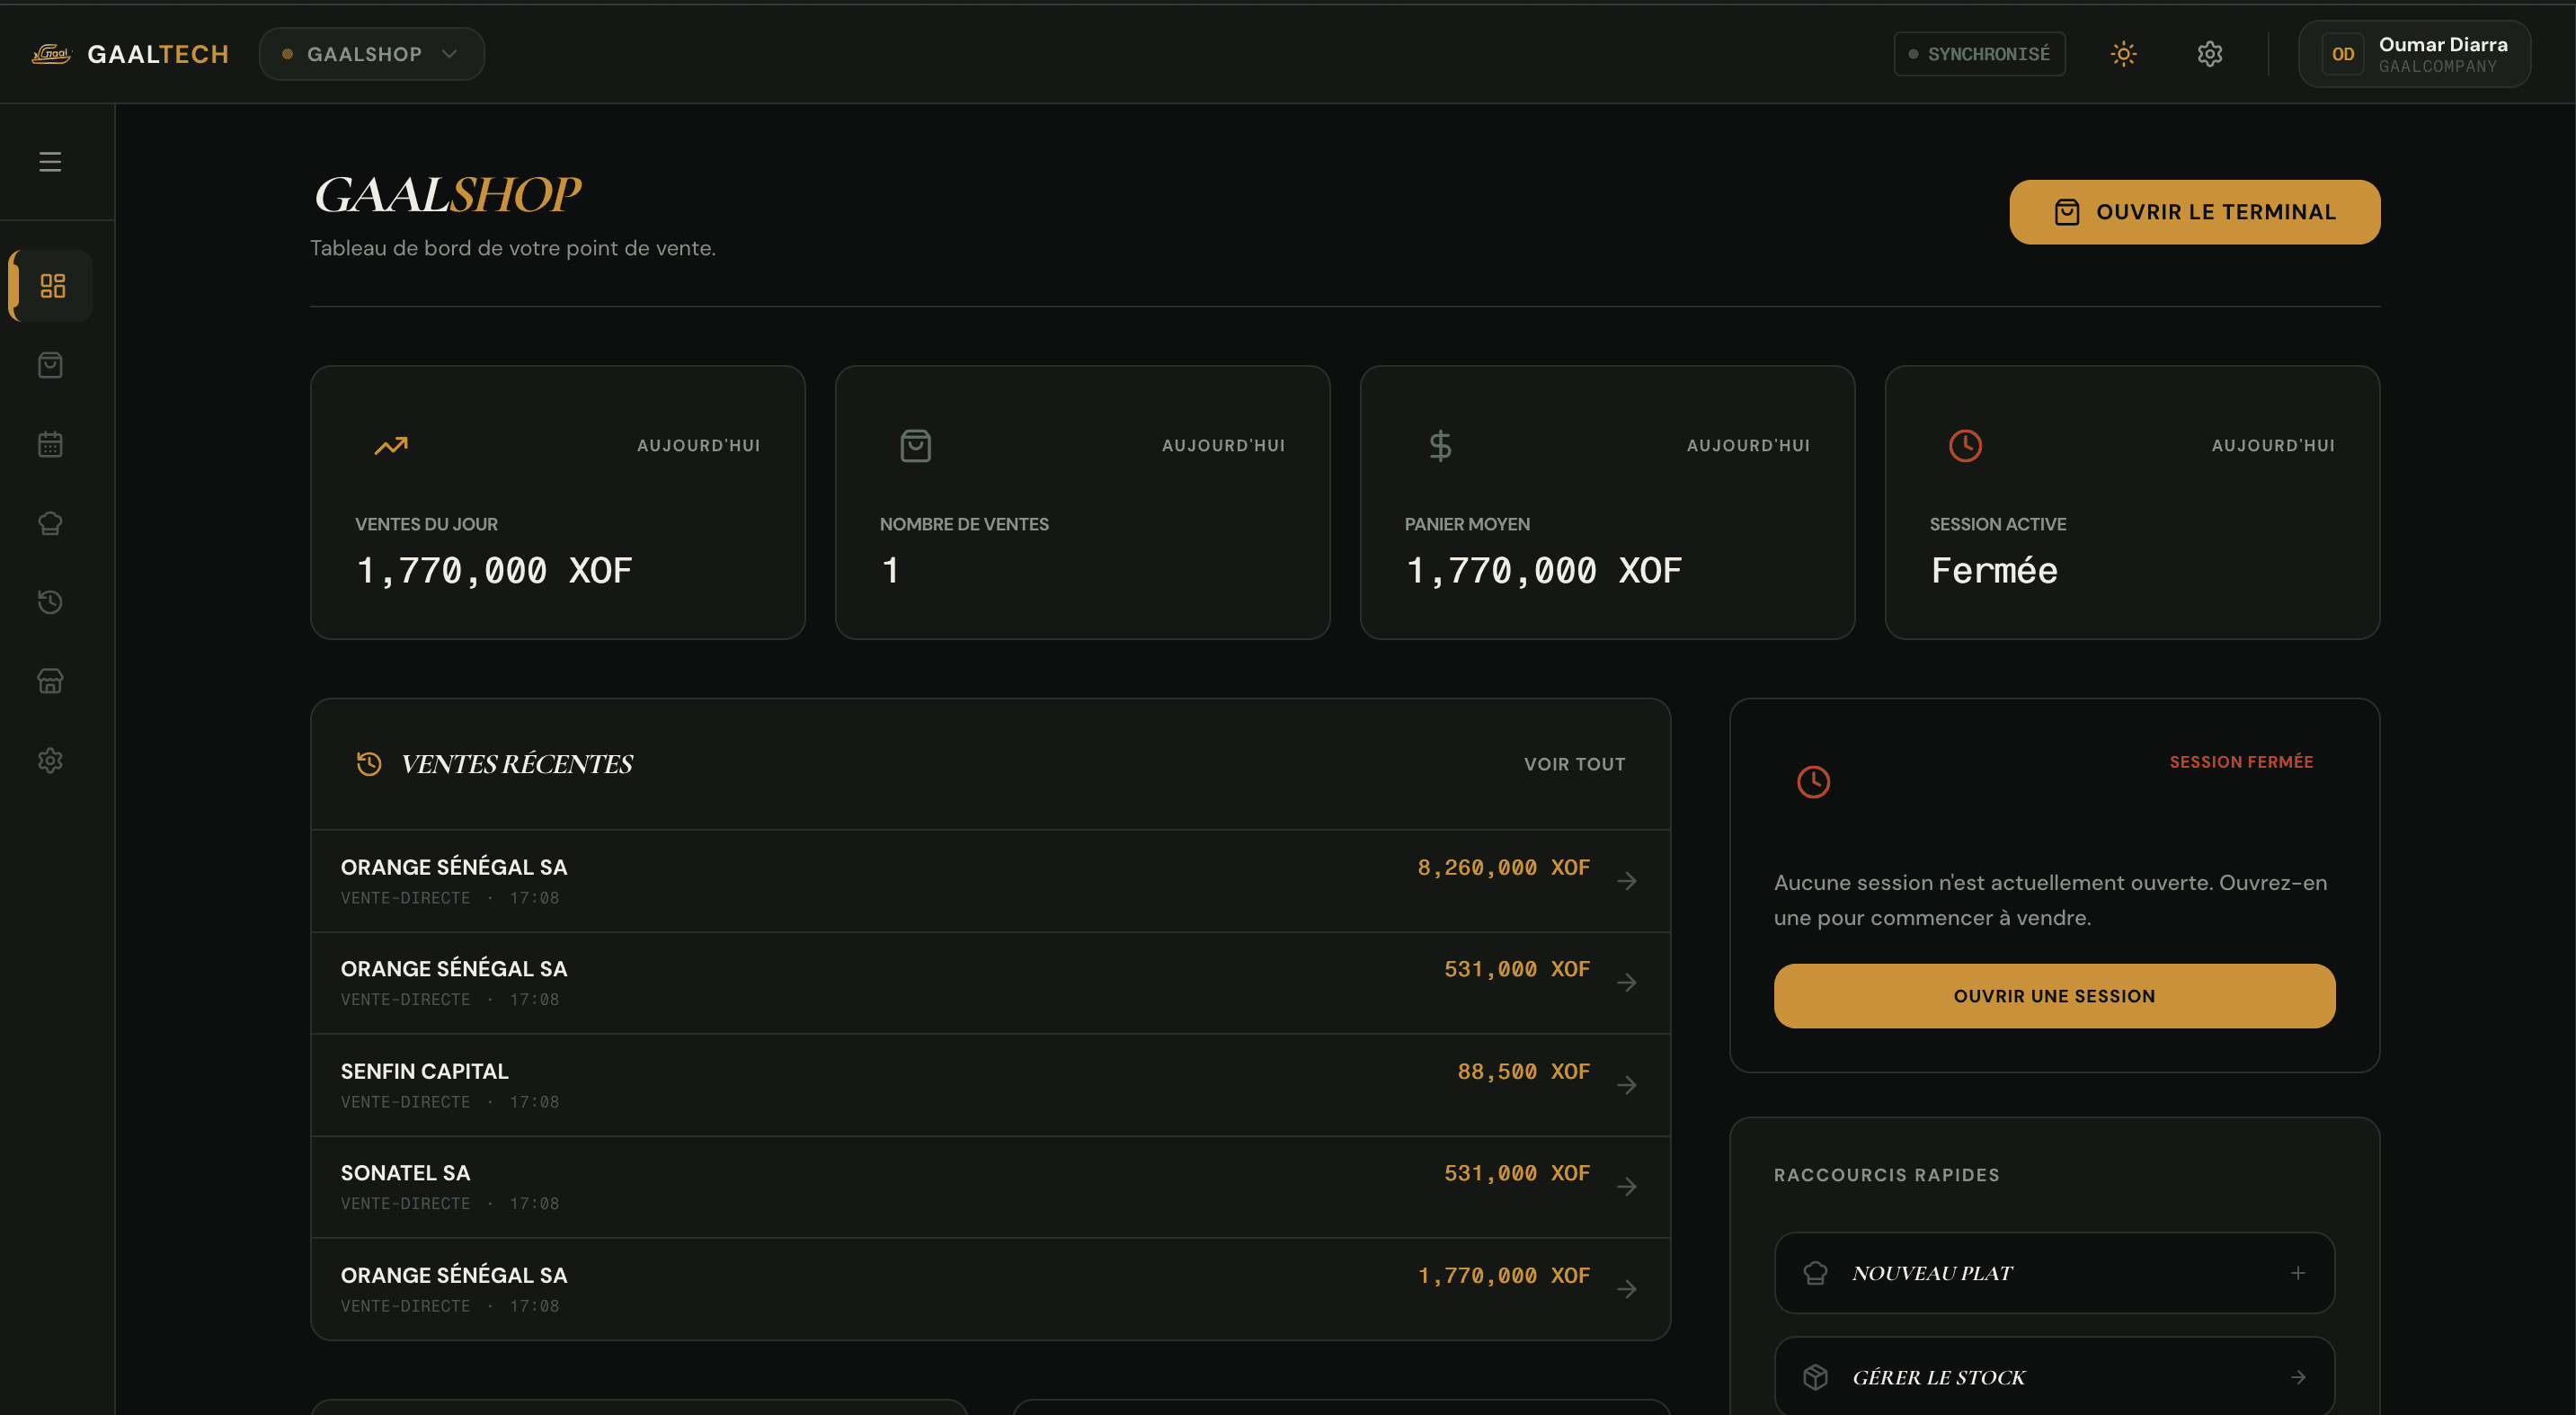Open the history clock sidebar icon
2576x1415 pixels.
[50, 602]
